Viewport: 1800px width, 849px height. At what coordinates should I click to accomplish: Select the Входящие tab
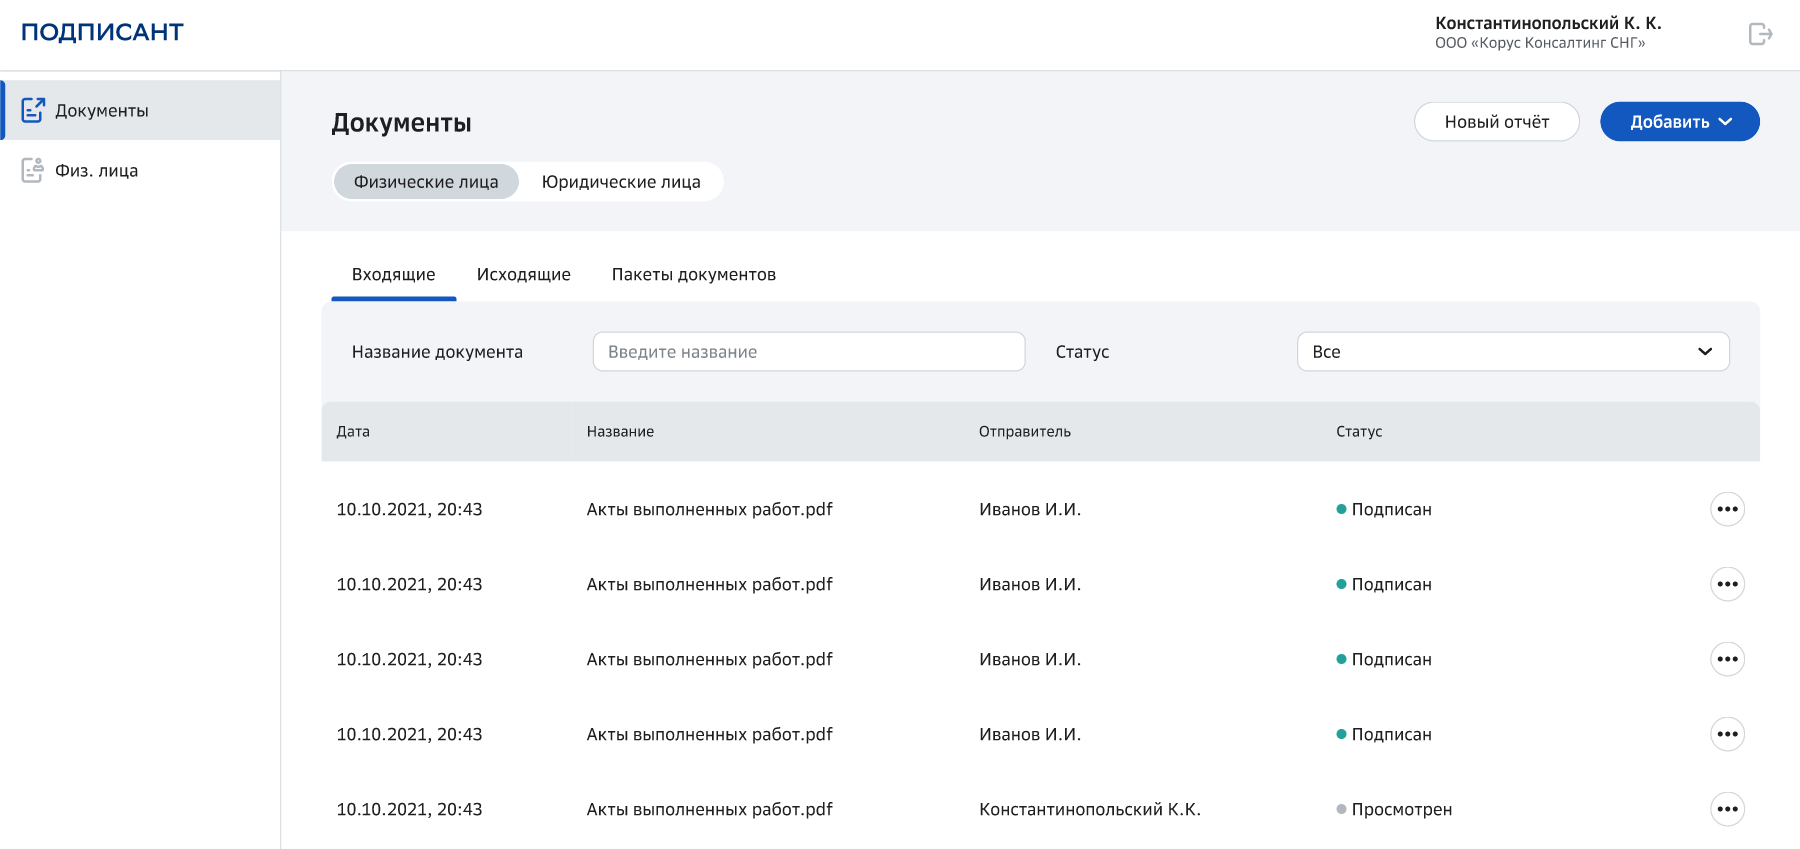pos(393,275)
